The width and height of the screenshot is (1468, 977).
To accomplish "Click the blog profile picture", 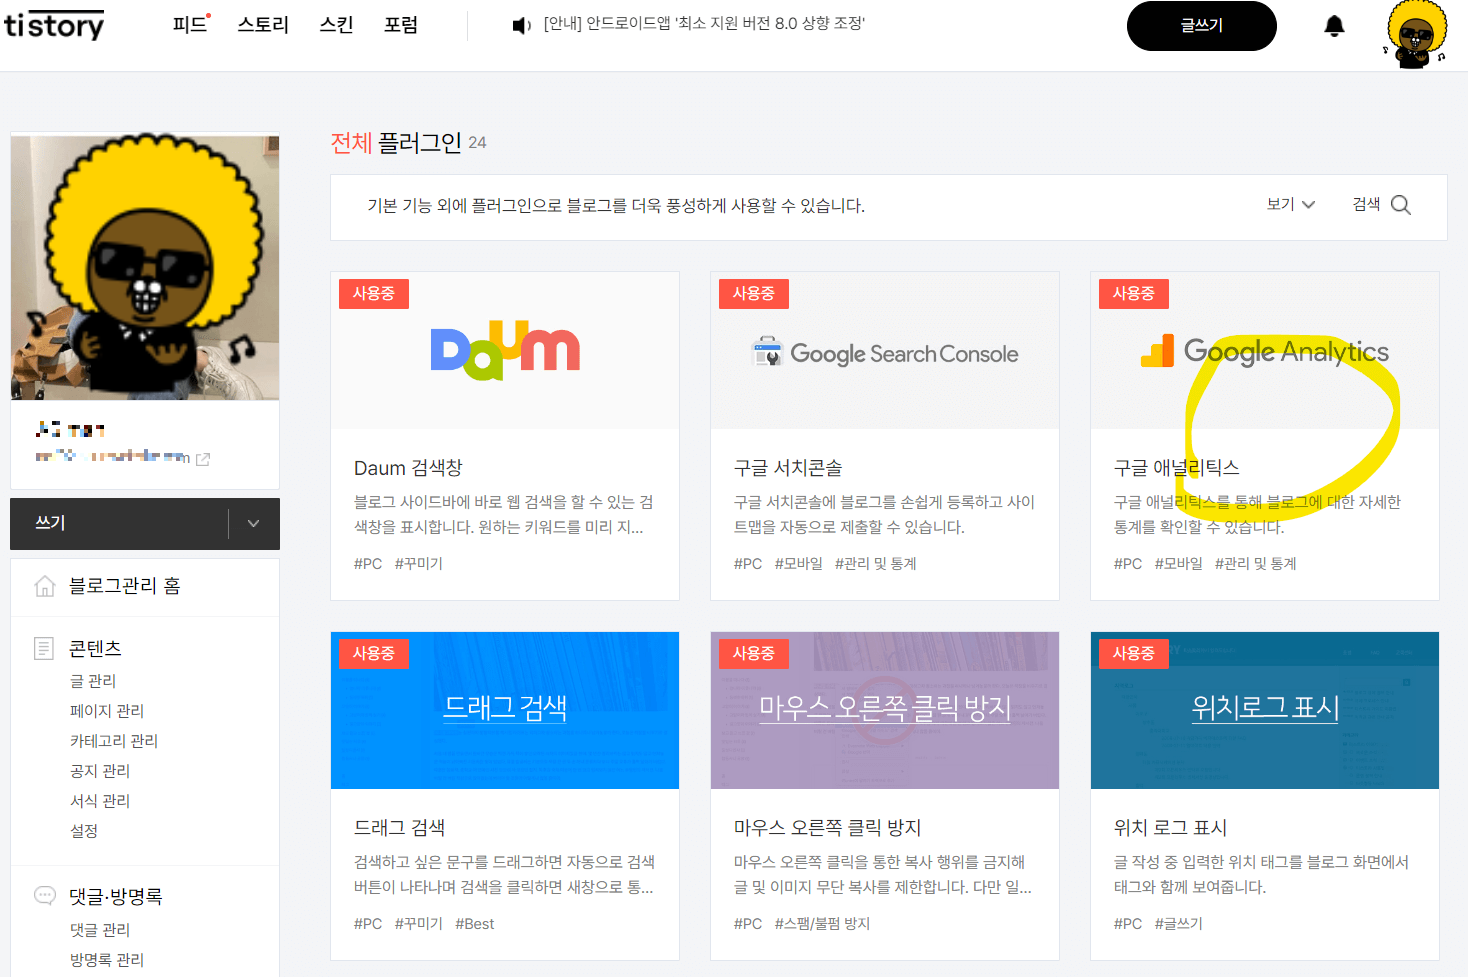I will pos(145,268).
